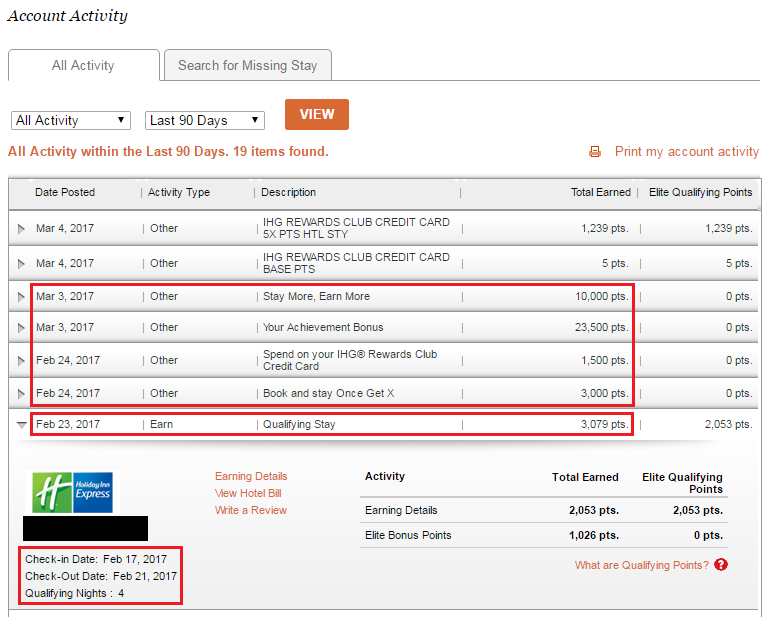Expand the 5X PTS HTL STY credit card row

[x=22, y=229]
